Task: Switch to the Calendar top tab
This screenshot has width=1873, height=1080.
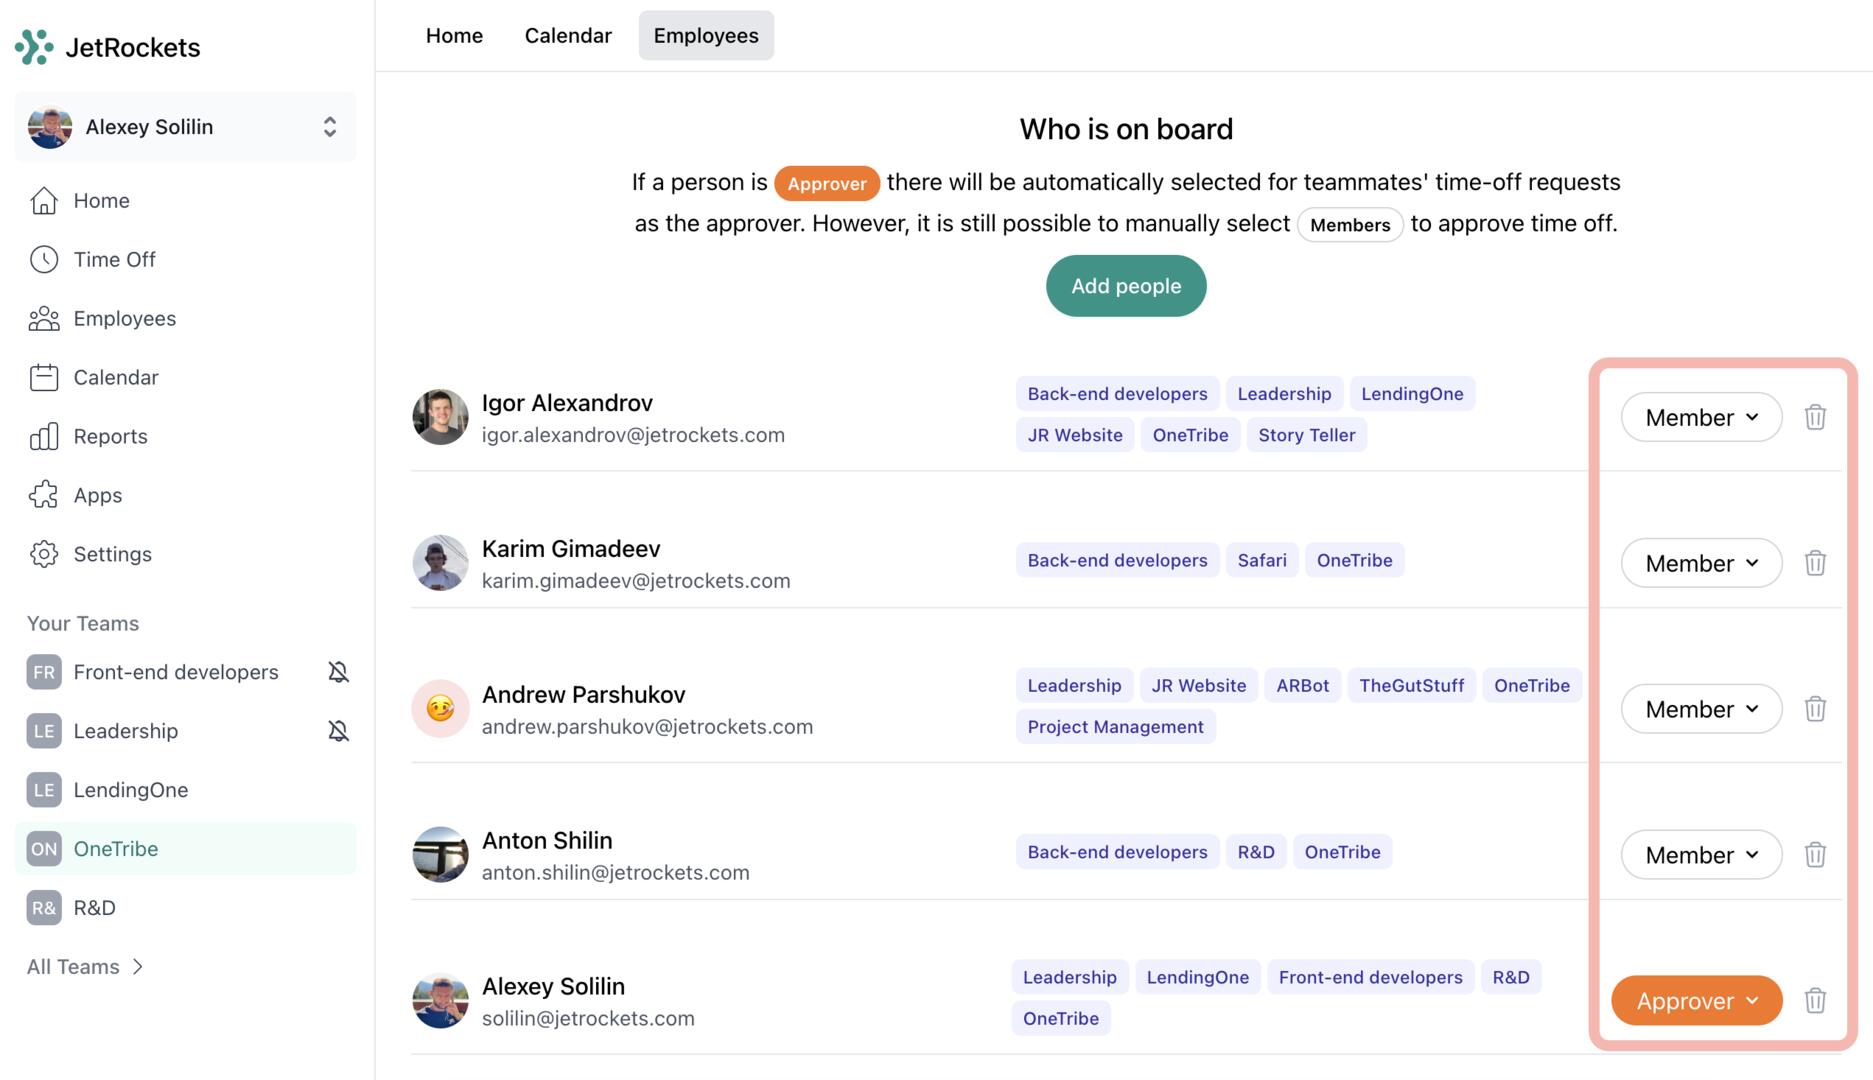Action: tap(568, 36)
